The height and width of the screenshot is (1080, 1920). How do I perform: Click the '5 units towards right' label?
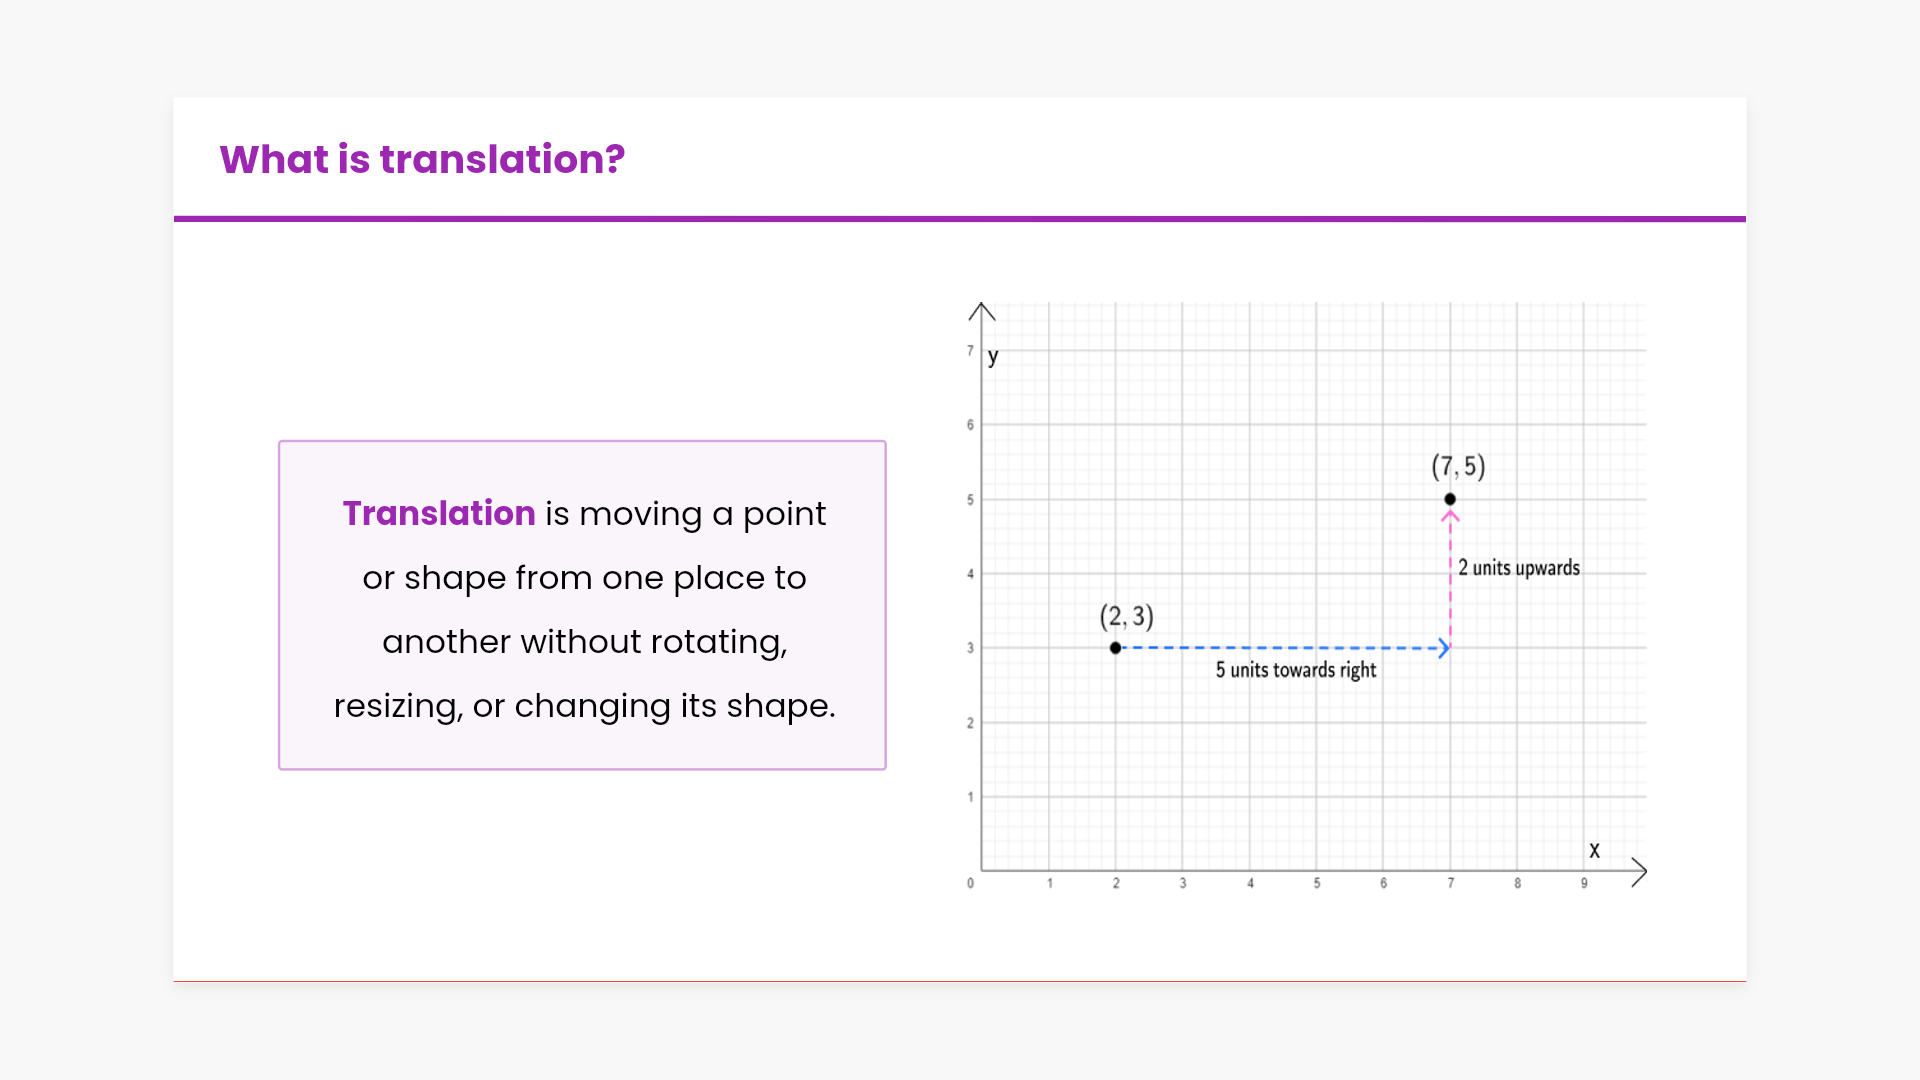coord(1295,670)
